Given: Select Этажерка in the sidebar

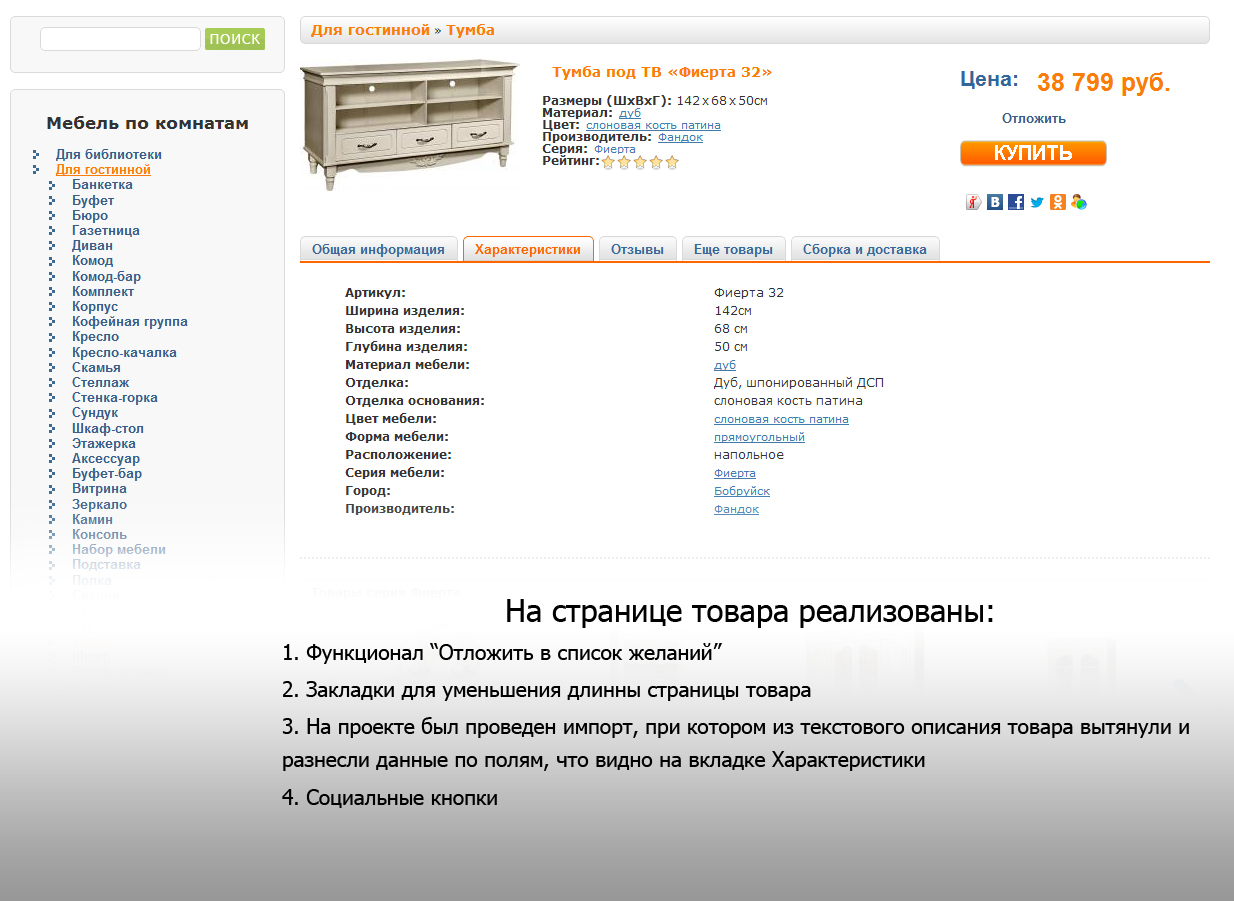Looking at the screenshot, I should pyautogui.click(x=104, y=443).
